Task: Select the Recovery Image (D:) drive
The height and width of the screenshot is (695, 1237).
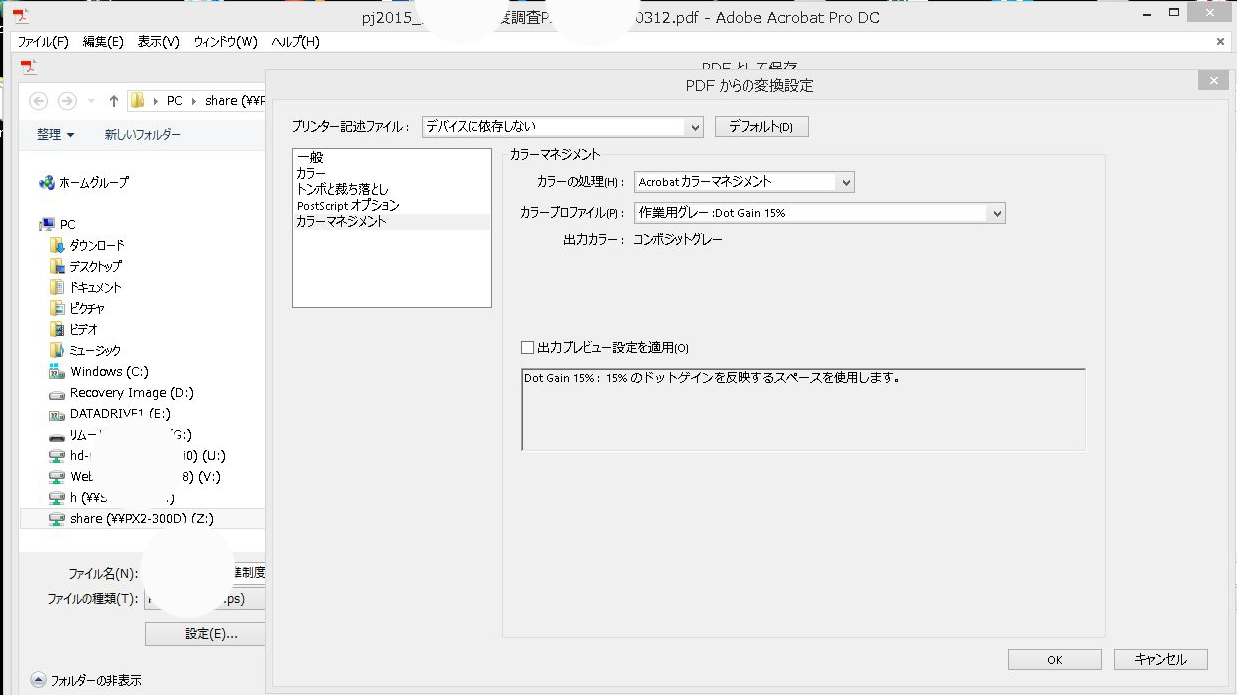Action: tap(121, 393)
